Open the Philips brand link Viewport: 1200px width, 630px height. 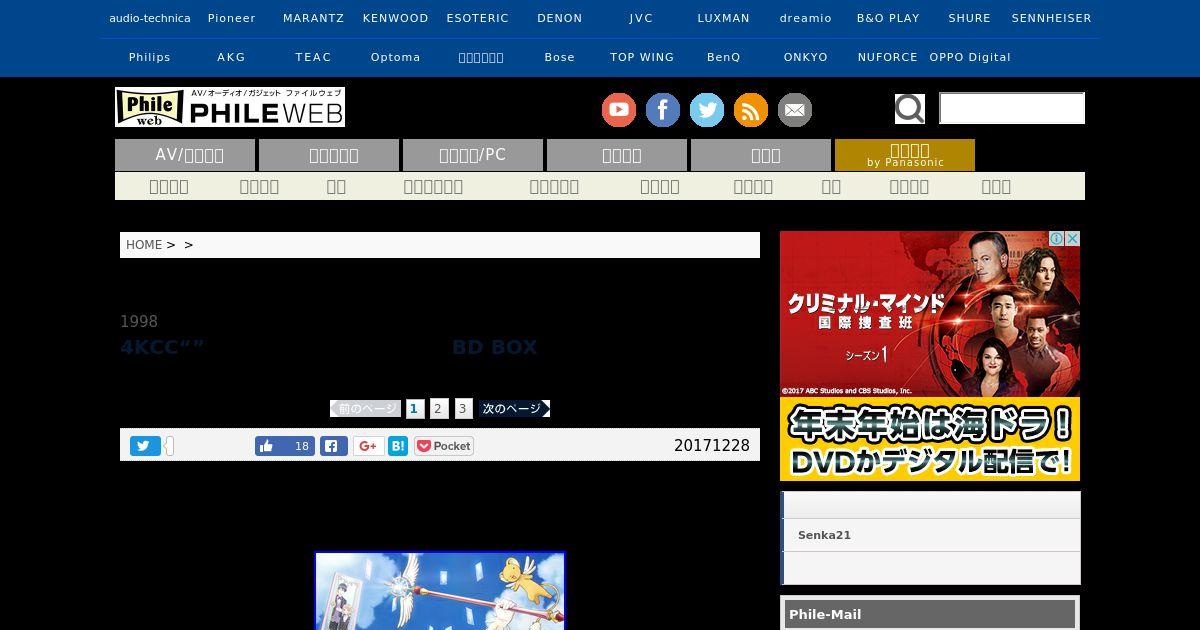[x=150, y=57]
